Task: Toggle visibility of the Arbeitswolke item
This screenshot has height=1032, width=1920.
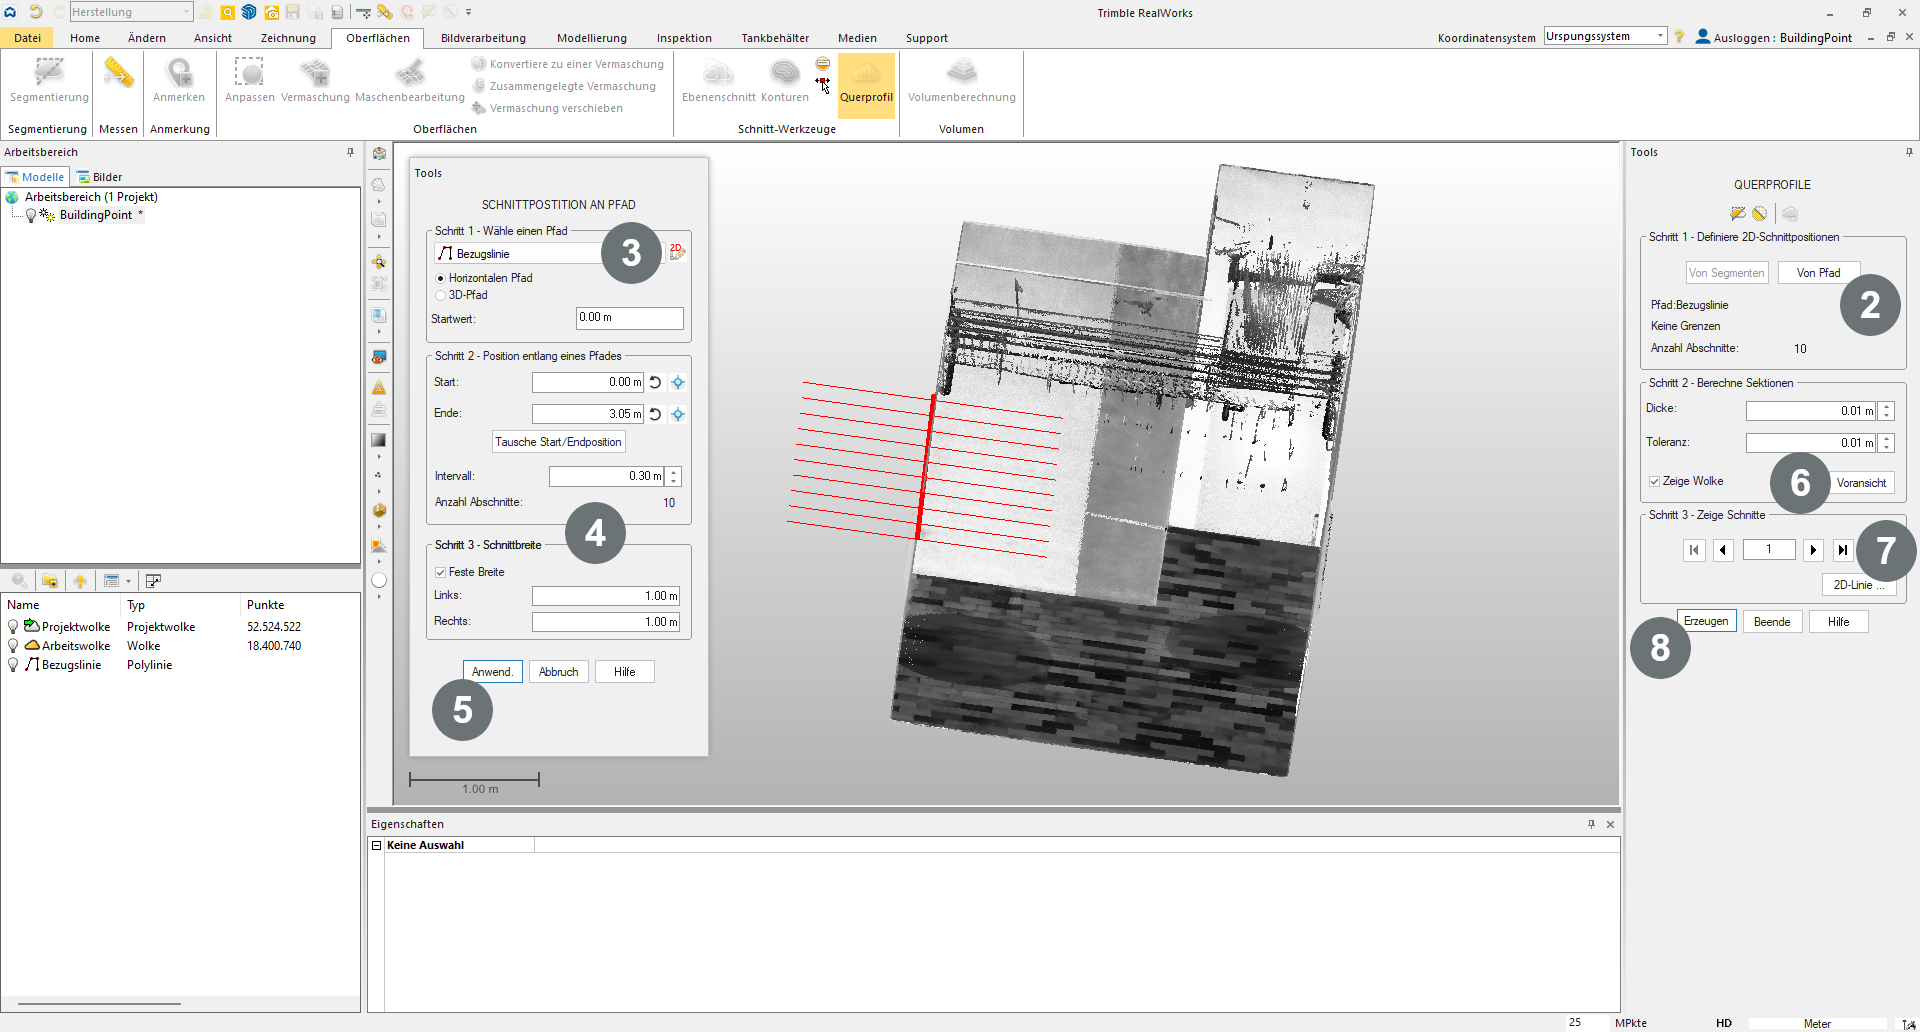Action: pyautogui.click(x=13, y=646)
